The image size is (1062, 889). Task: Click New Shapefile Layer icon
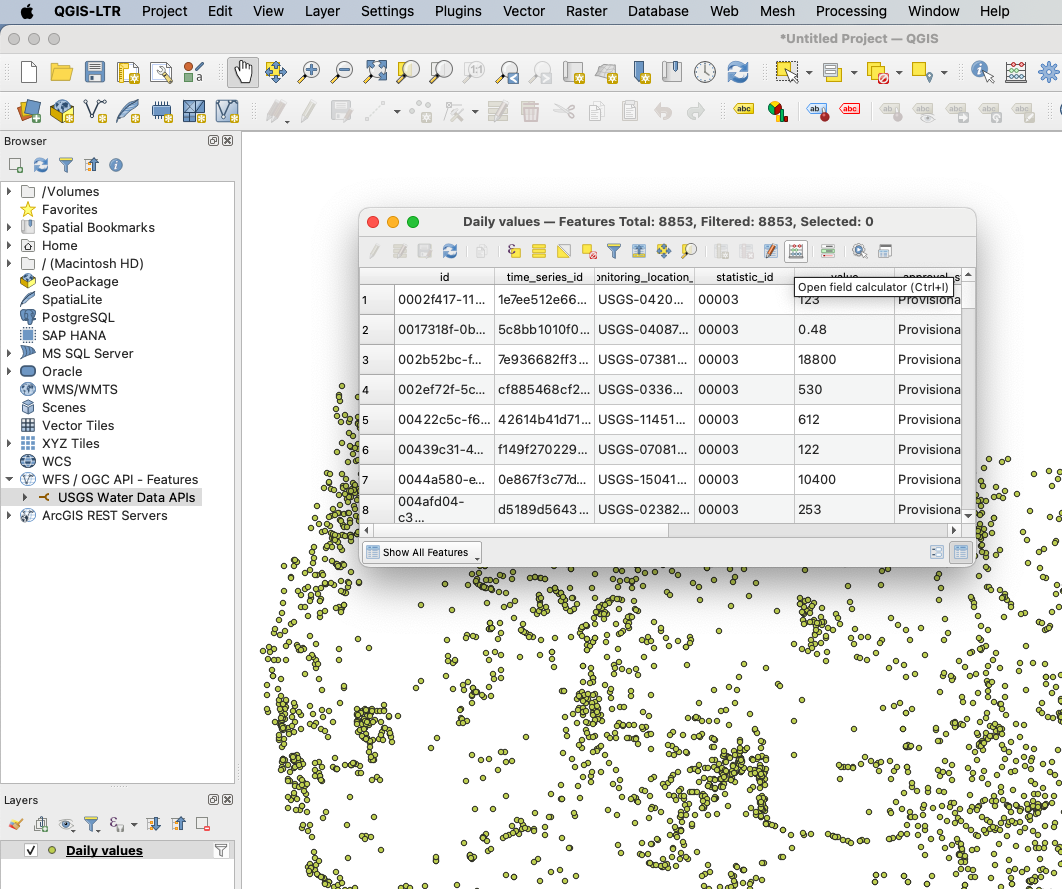(x=95, y=110)
